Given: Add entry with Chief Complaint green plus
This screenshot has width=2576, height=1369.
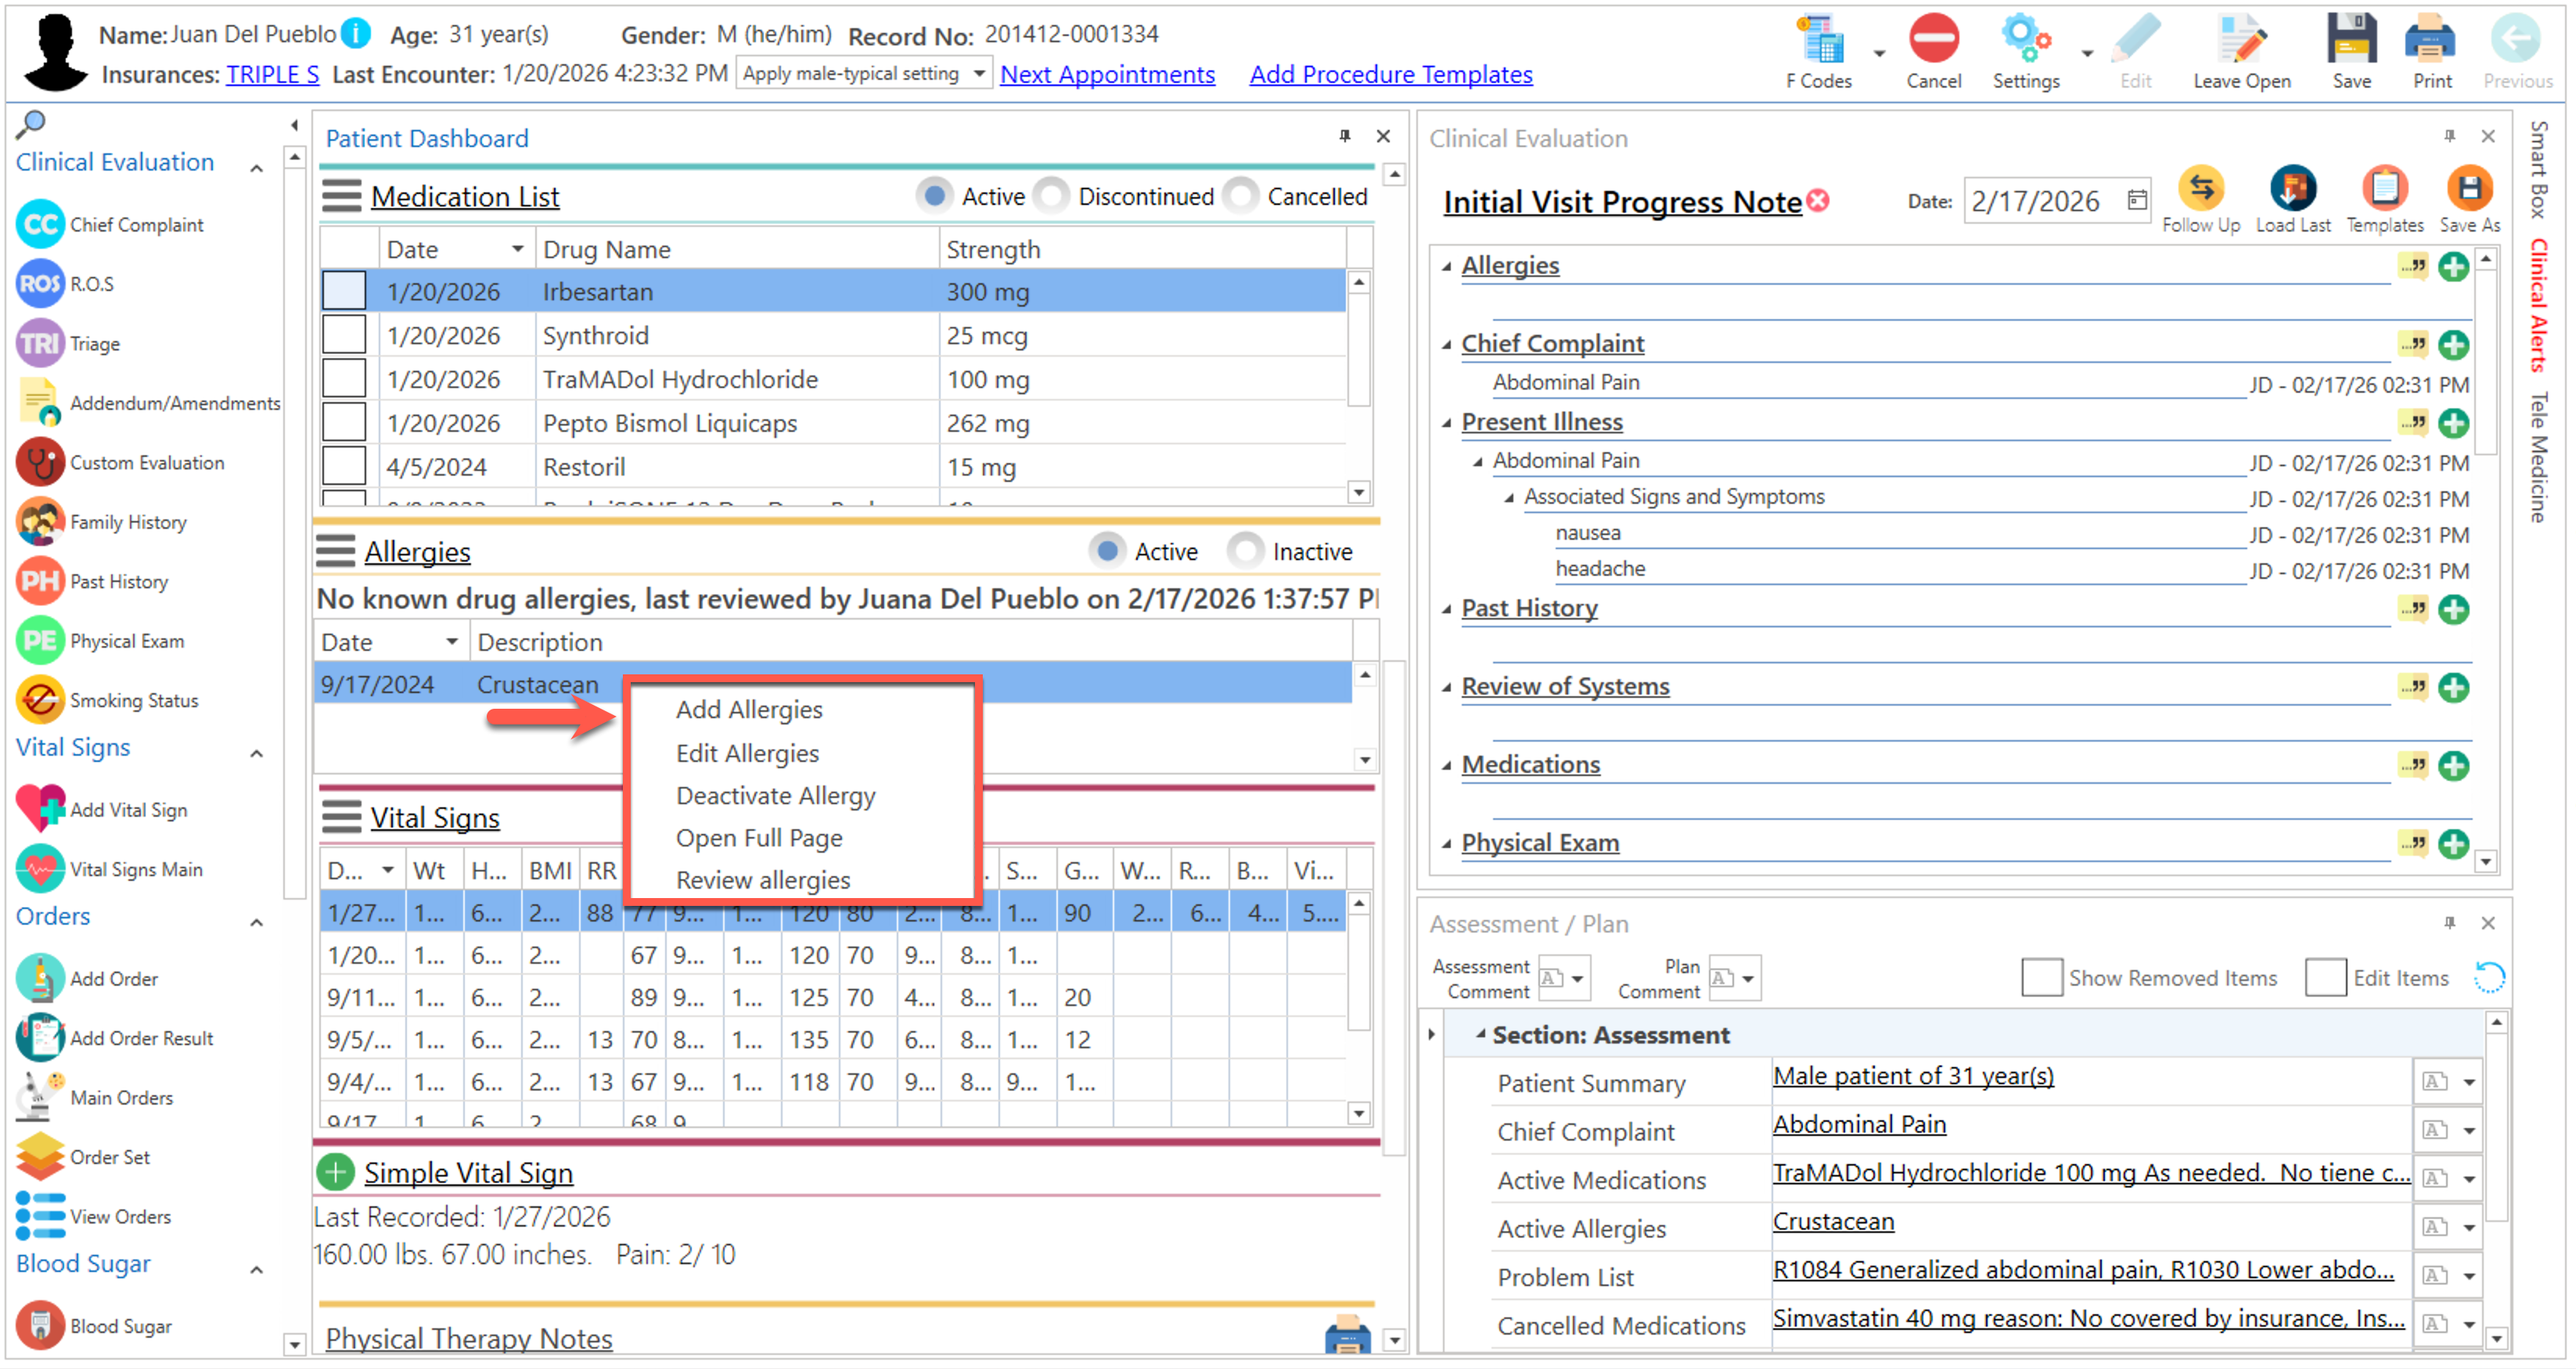Looking at the screenshot, I should pyautogui.click(x=2453, y=345).
